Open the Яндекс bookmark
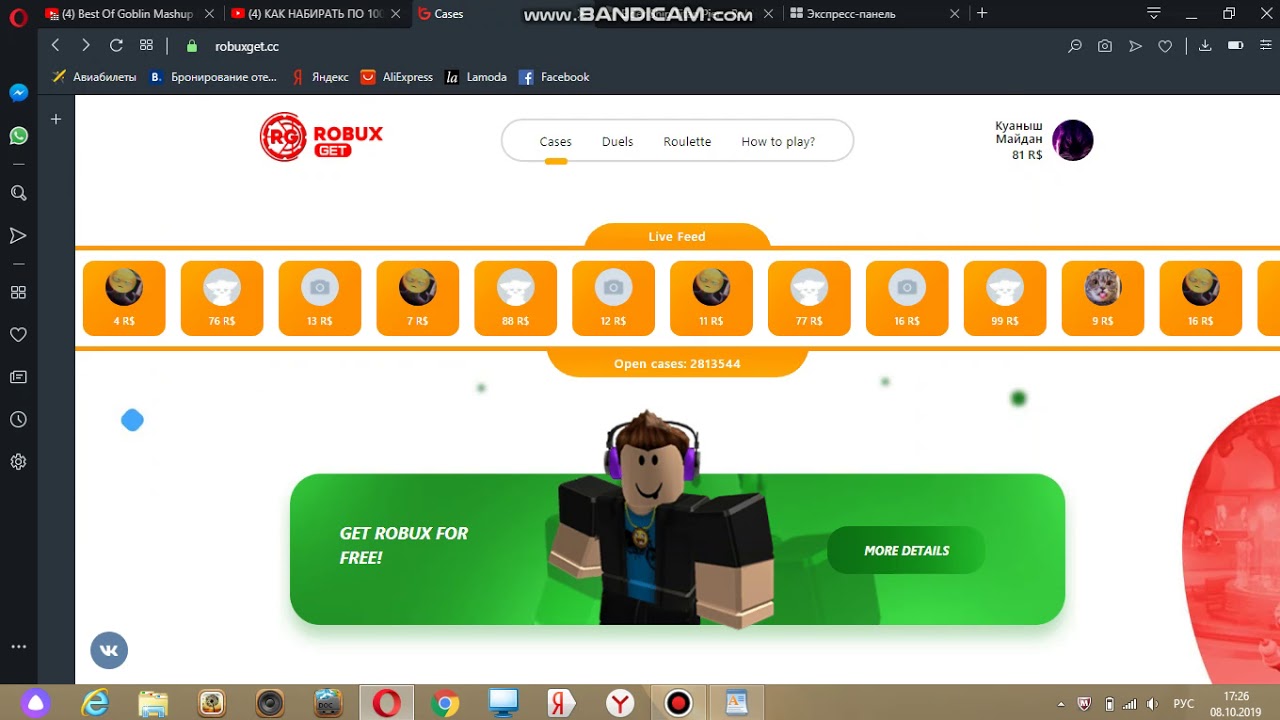 320,77
